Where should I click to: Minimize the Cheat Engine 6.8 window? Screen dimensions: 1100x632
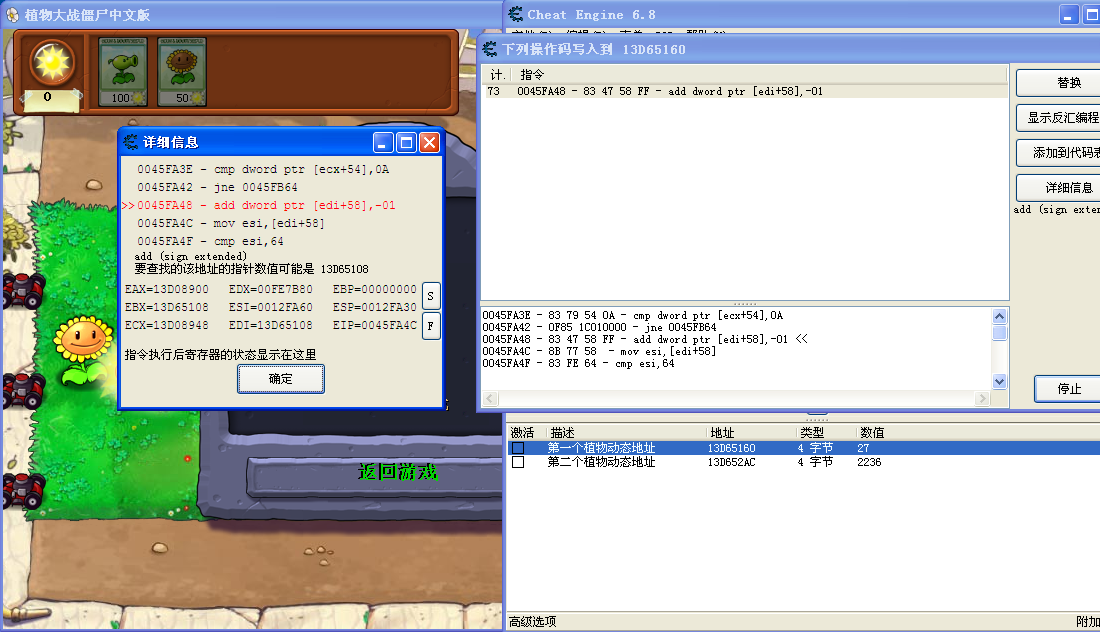[1068, 15]
